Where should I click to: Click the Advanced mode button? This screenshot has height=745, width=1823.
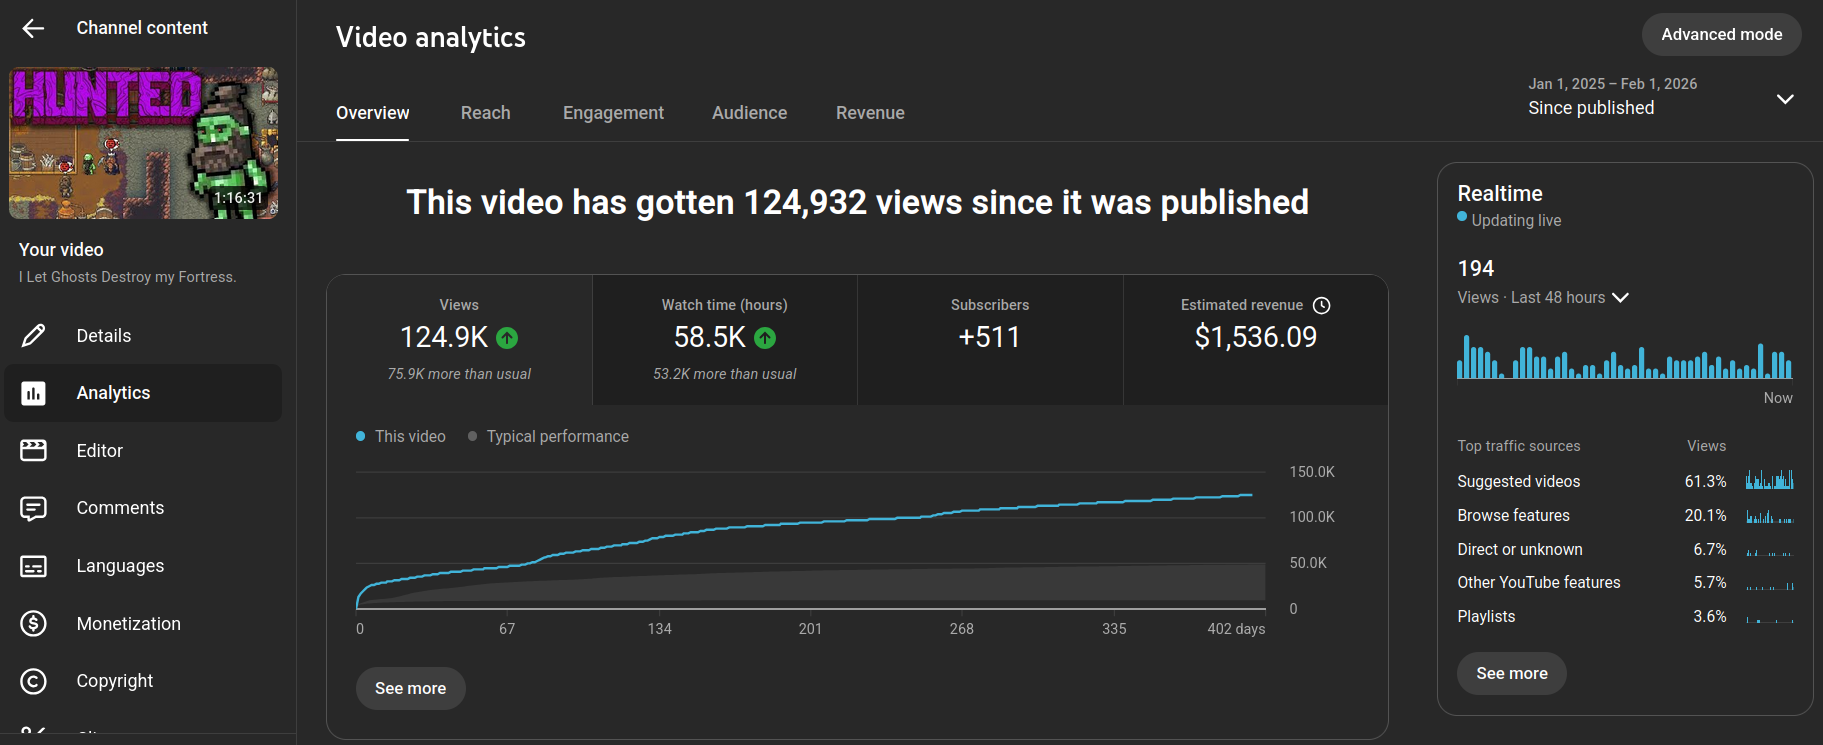1721,34
